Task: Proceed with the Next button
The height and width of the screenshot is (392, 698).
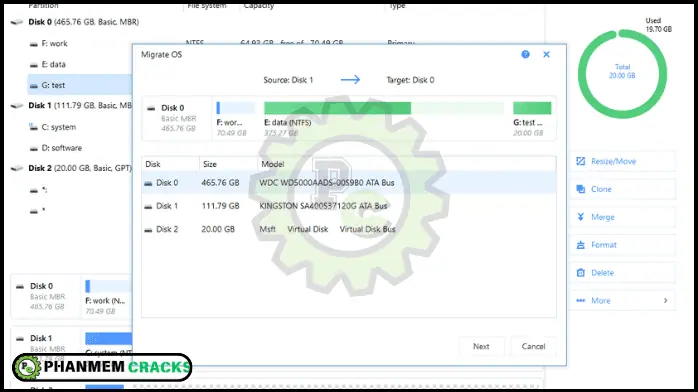Action: pos(481,346)
